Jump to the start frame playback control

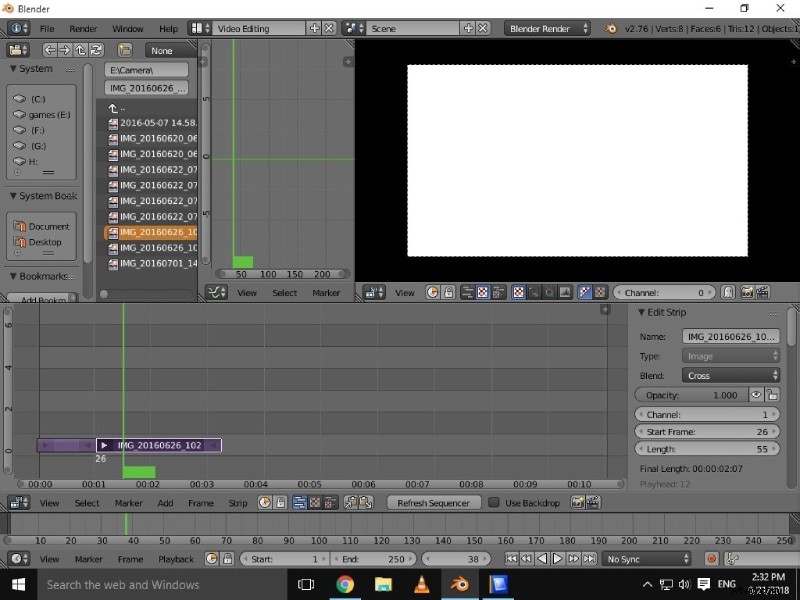[x=512, y=559]
